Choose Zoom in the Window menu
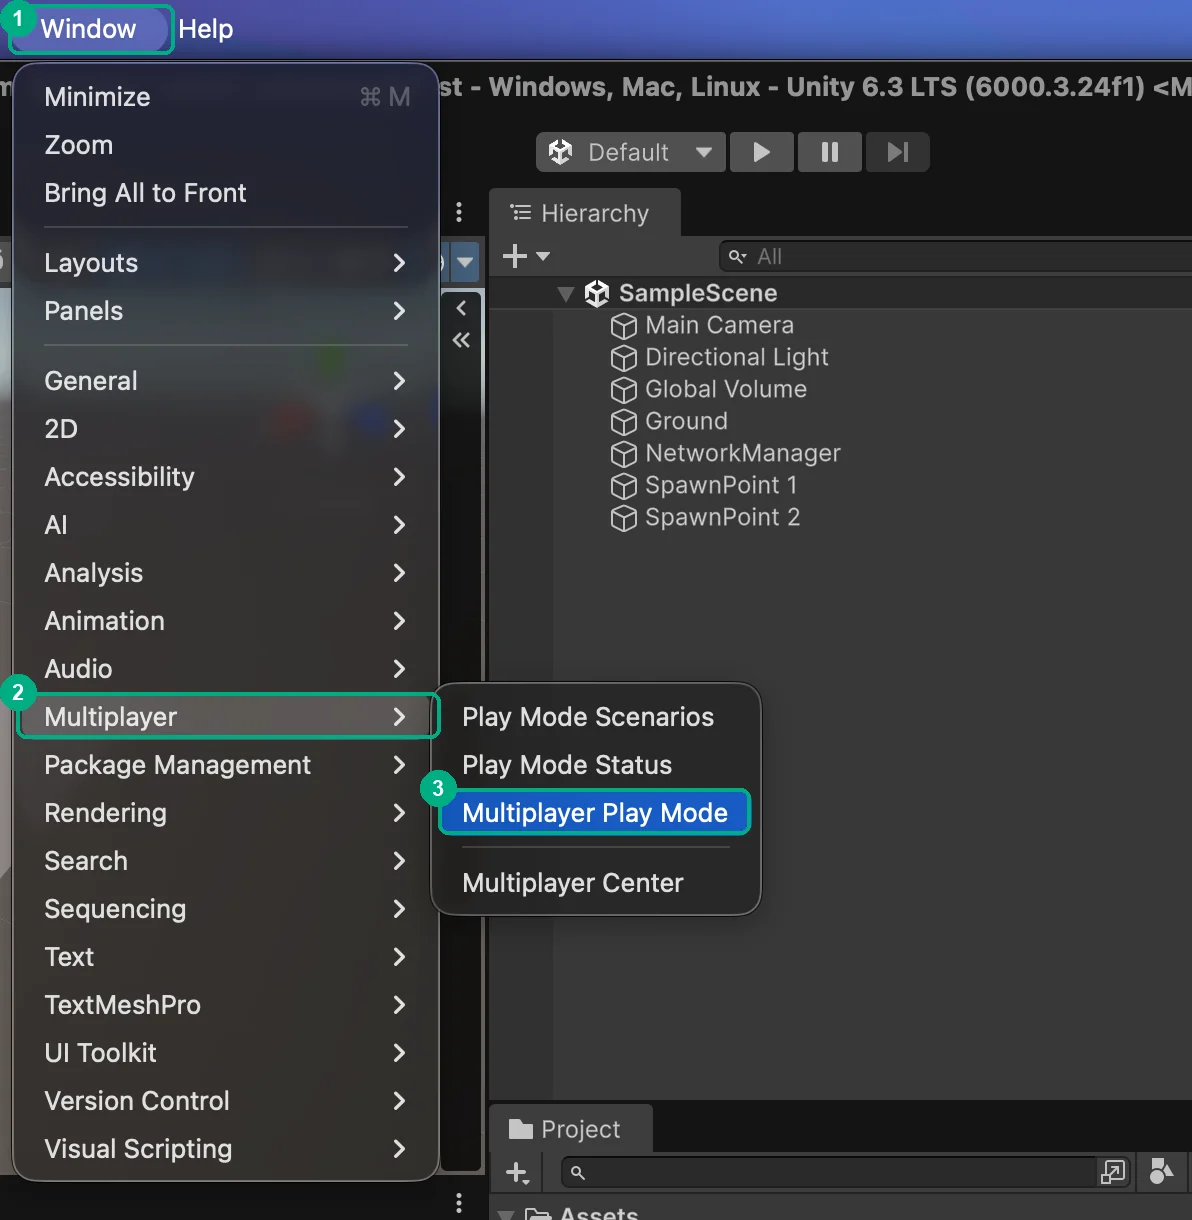This screenshot has height=1220, width=1192. [x=226, y=145]
